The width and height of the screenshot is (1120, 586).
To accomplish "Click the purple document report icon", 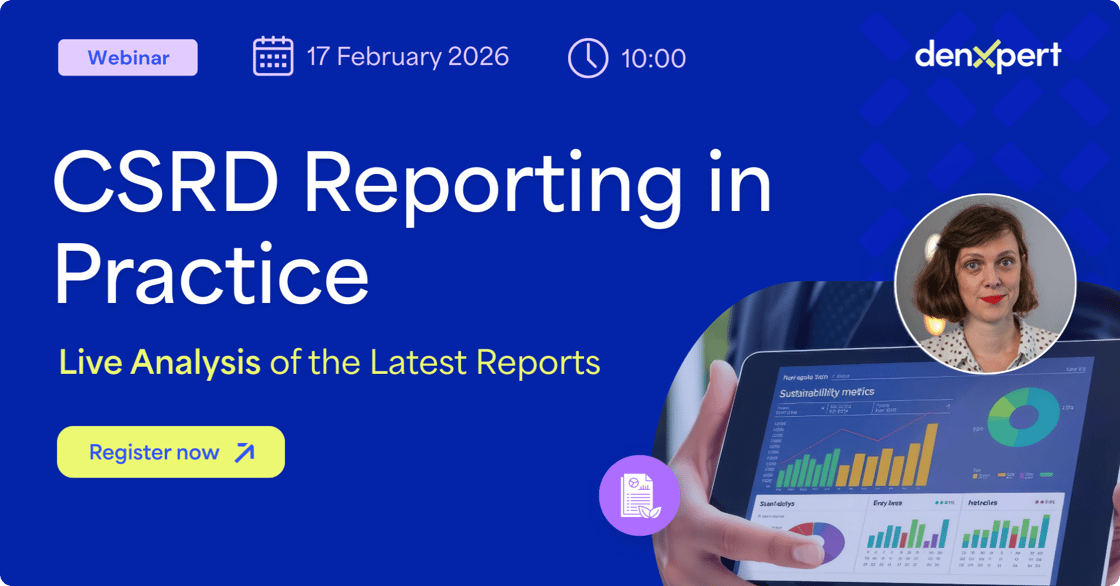I will click(x=639, y=494).
